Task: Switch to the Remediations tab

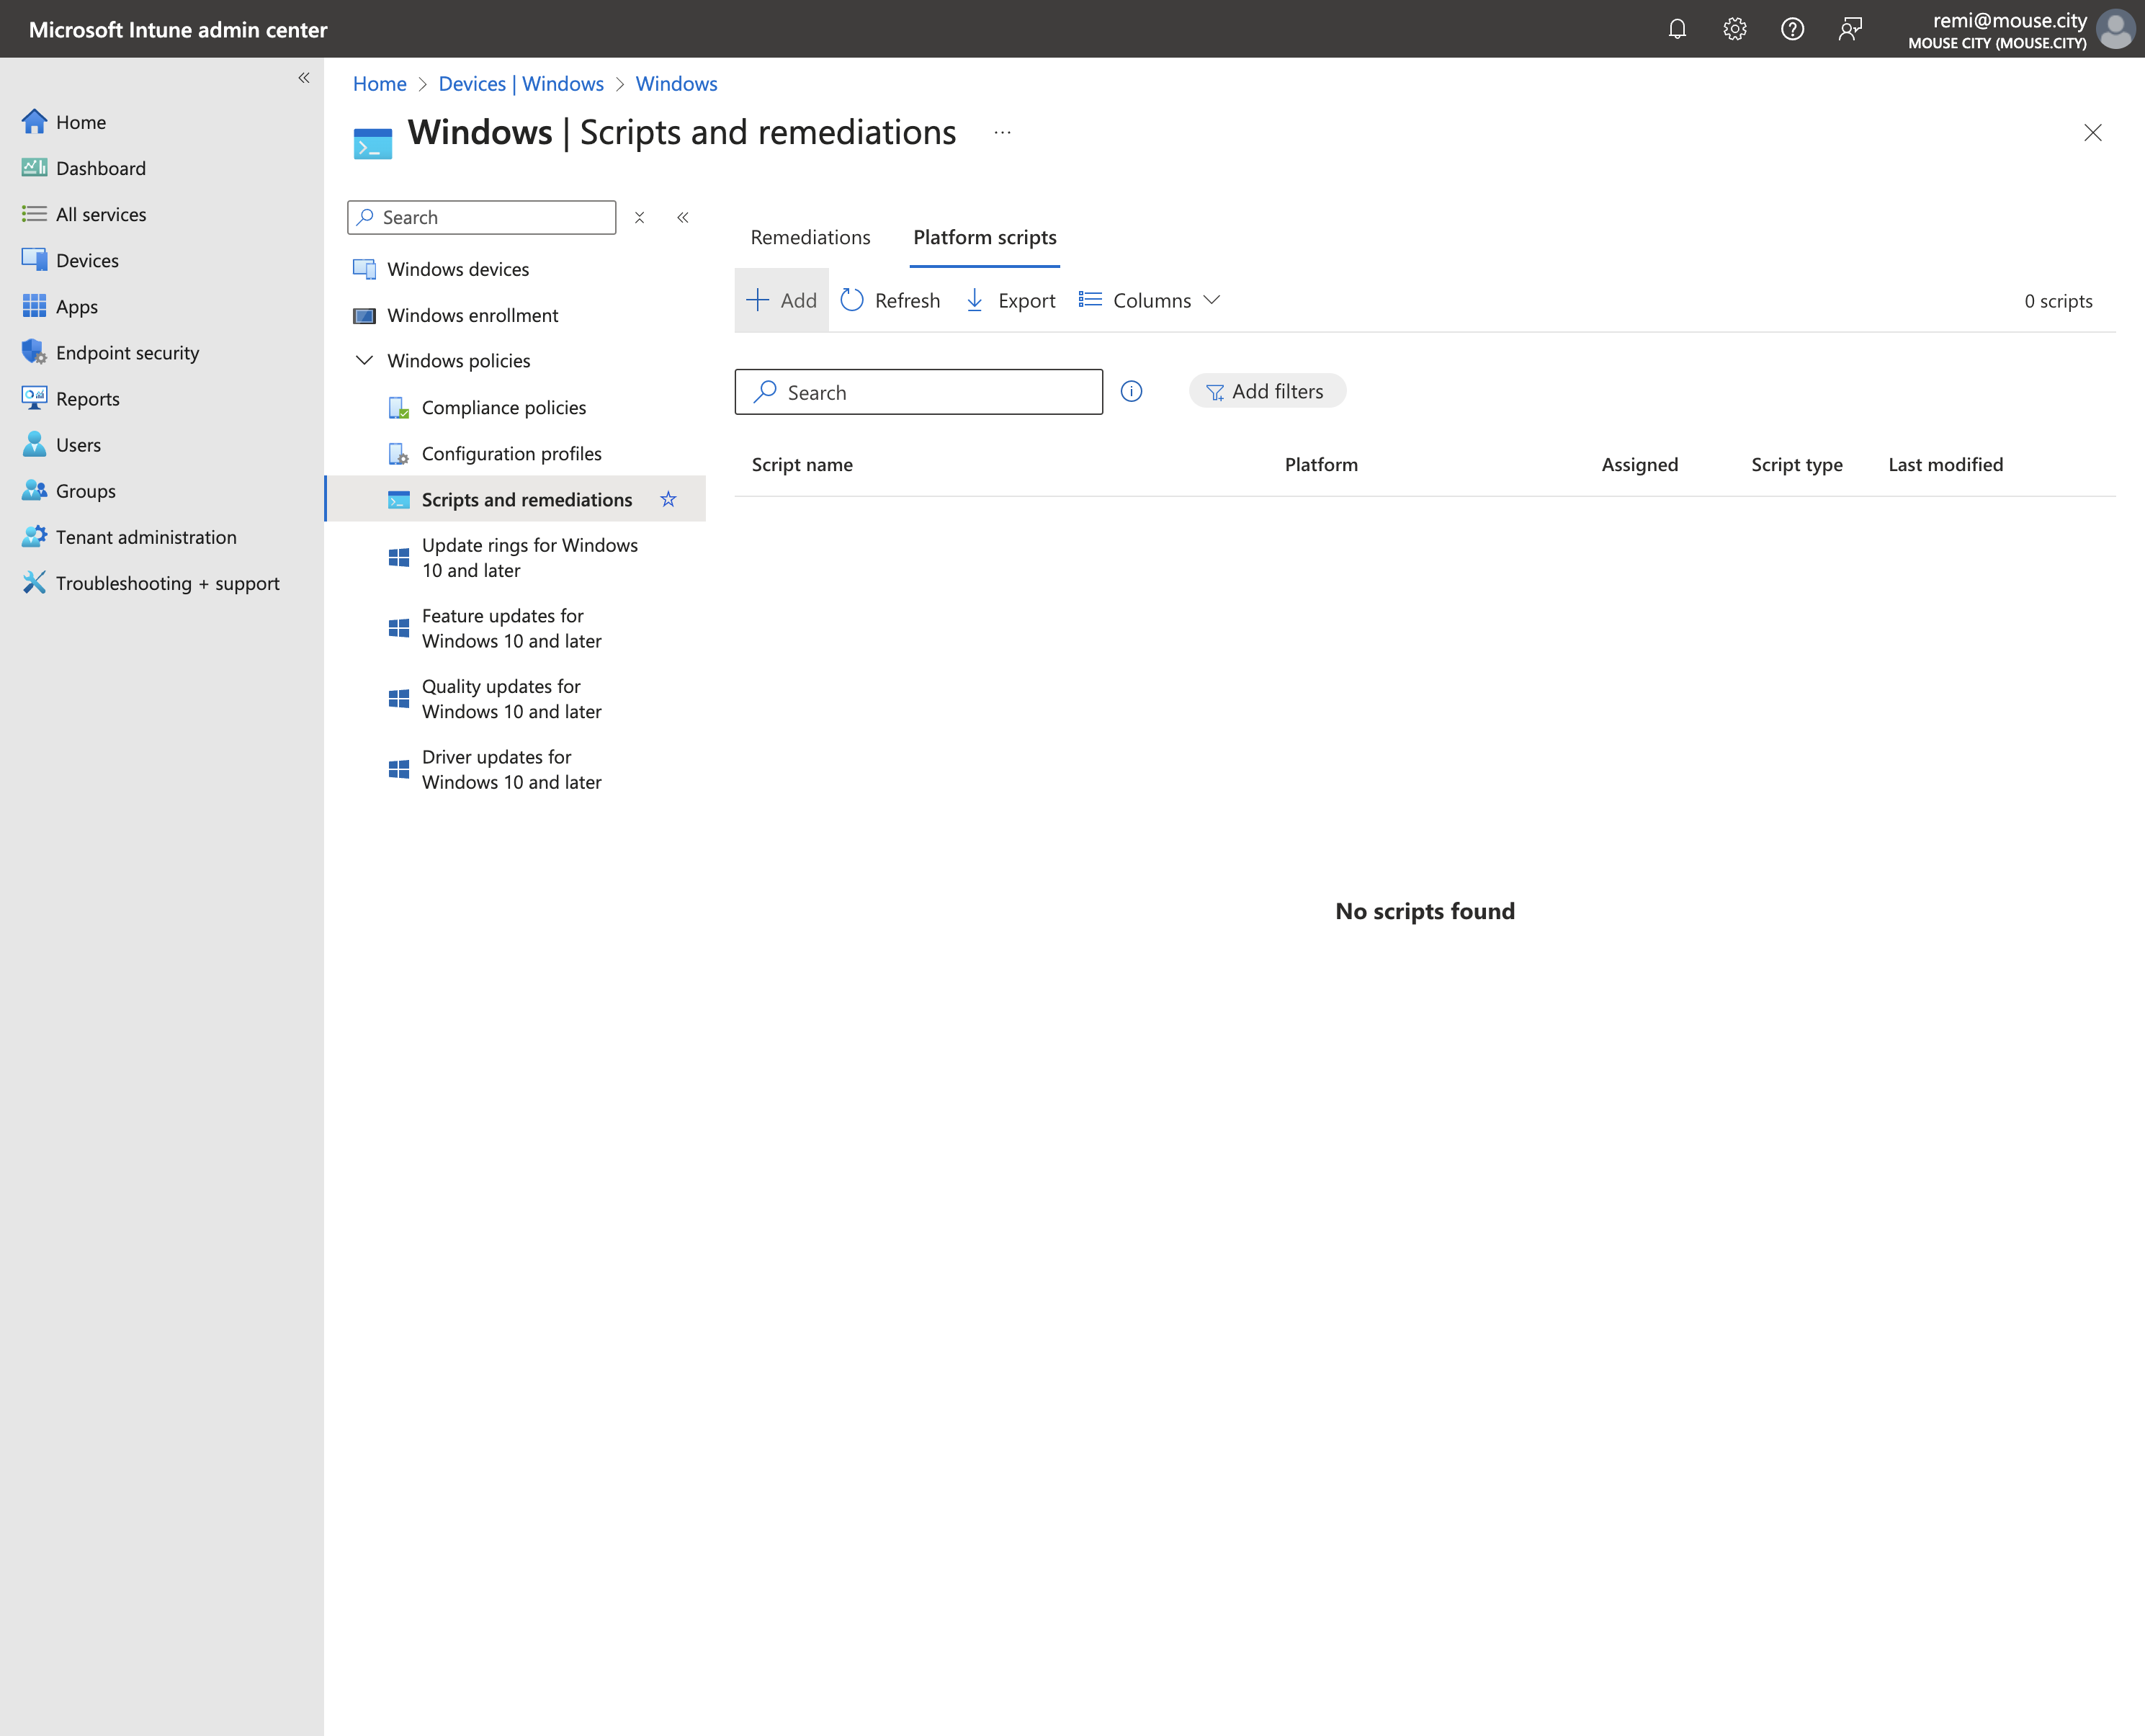Action: [810, 237]
